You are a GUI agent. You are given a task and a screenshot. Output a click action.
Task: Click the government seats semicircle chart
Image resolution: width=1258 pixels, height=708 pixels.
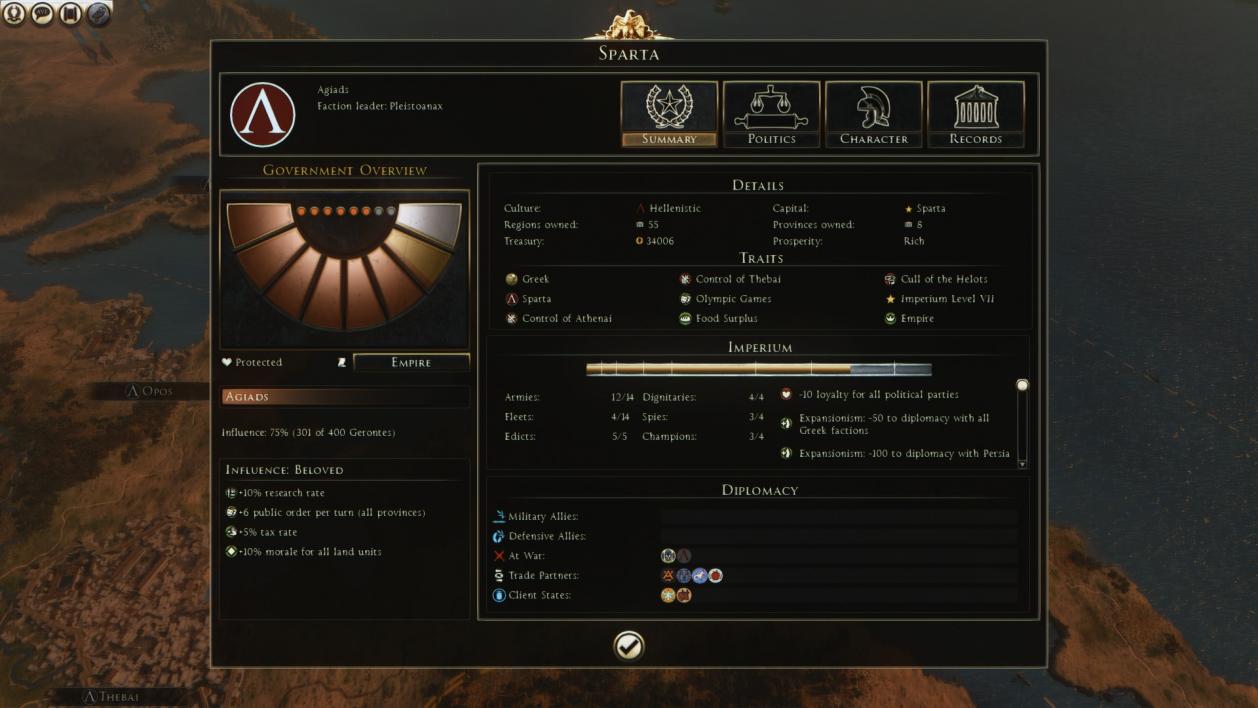coord(344,265)
